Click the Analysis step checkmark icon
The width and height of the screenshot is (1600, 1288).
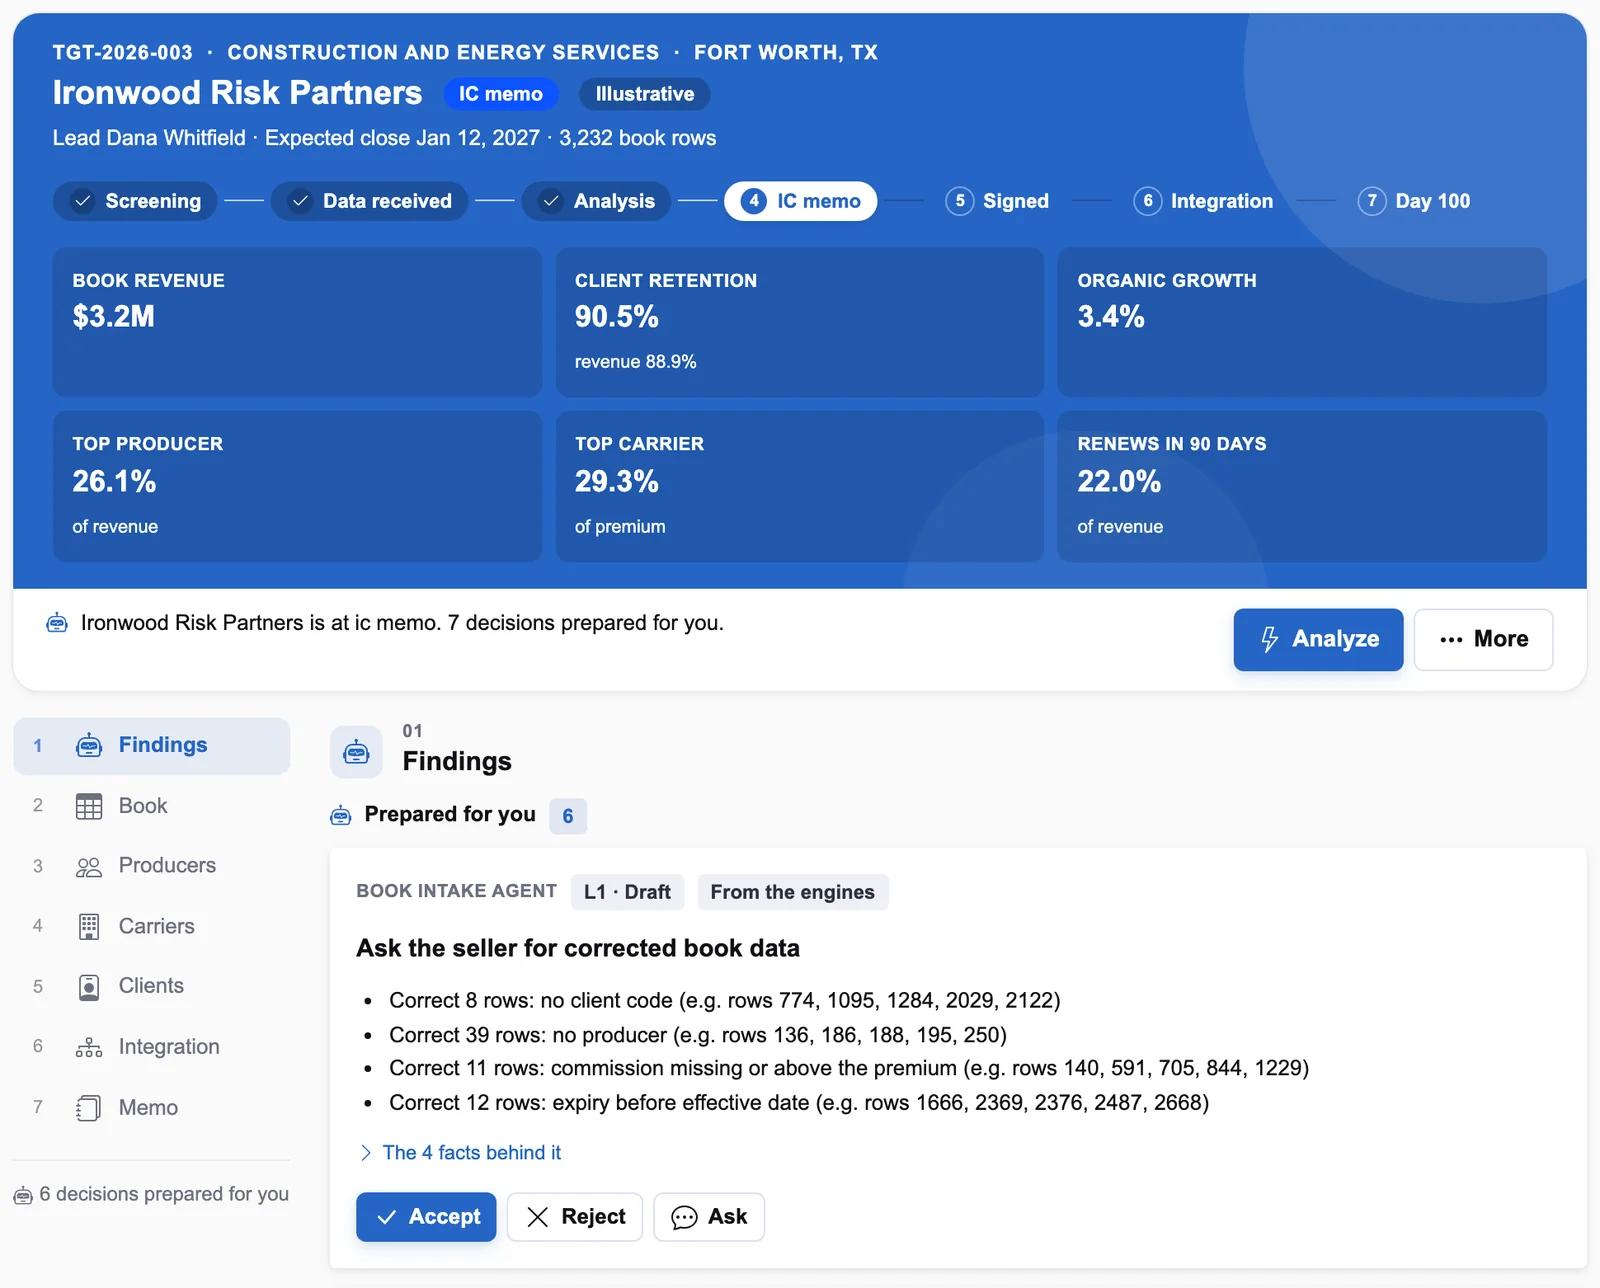pyautogui.click(x=551, y=201)
